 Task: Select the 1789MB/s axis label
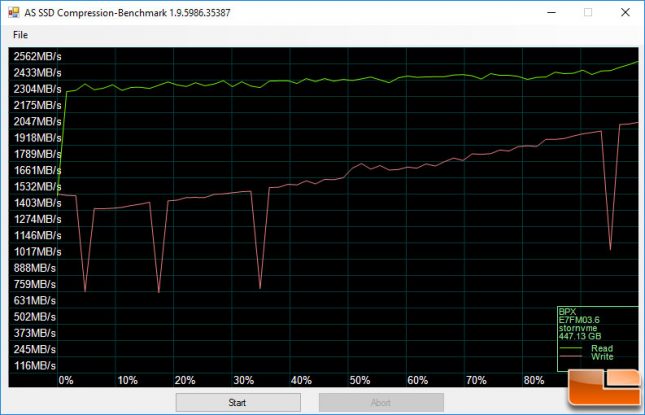[x=37, y=154]
